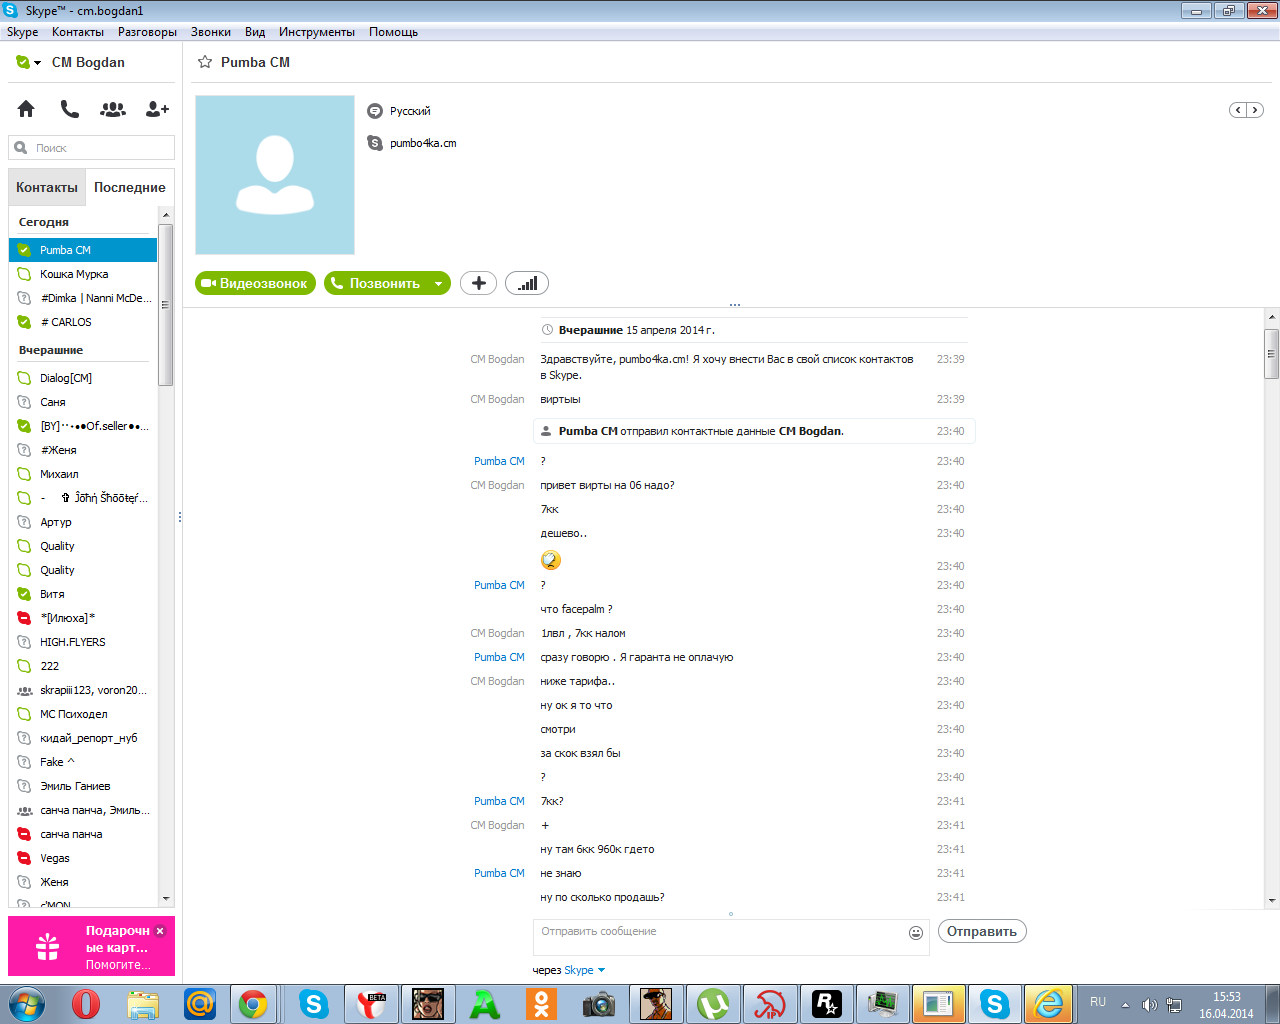The width and height of the screenshot is (1280, 1024).
Task: Close the pink gift card ad
Action: (x=160, y=930)
